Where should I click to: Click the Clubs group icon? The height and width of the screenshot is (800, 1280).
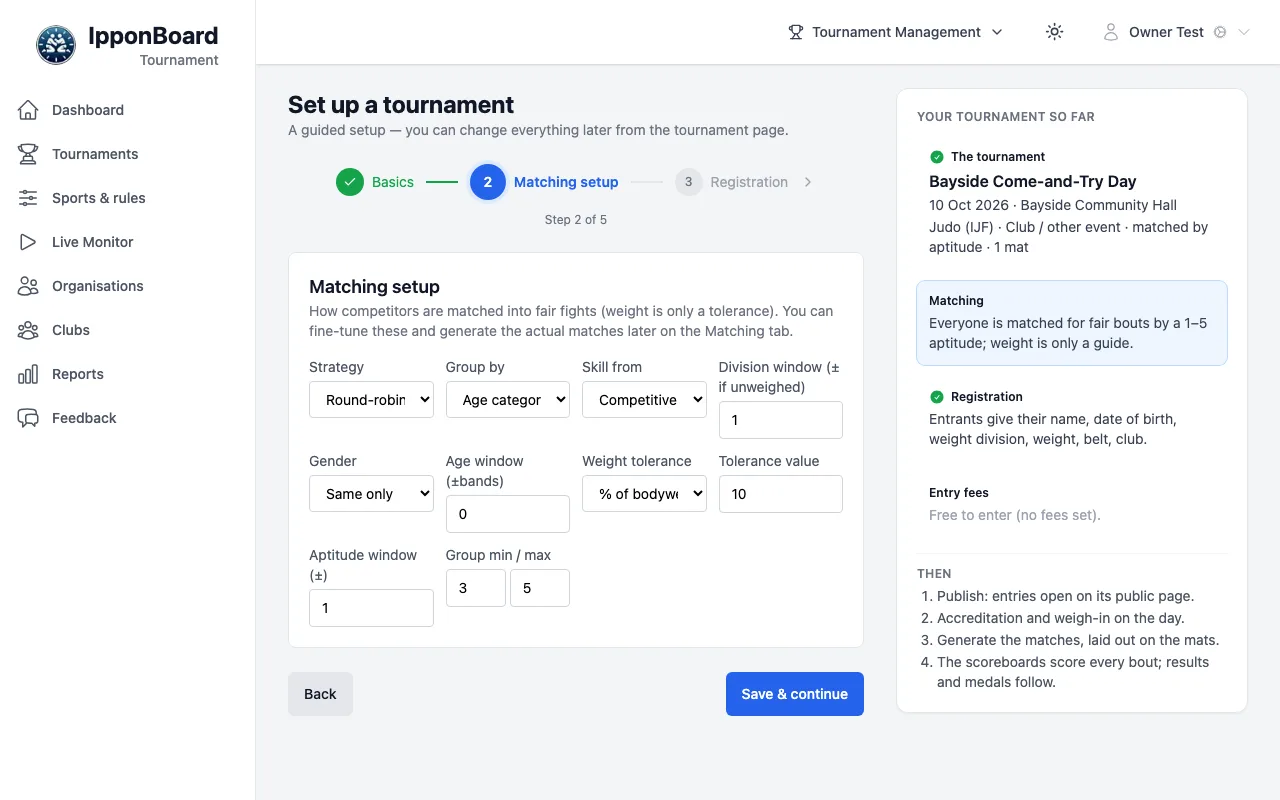point(28,330)
